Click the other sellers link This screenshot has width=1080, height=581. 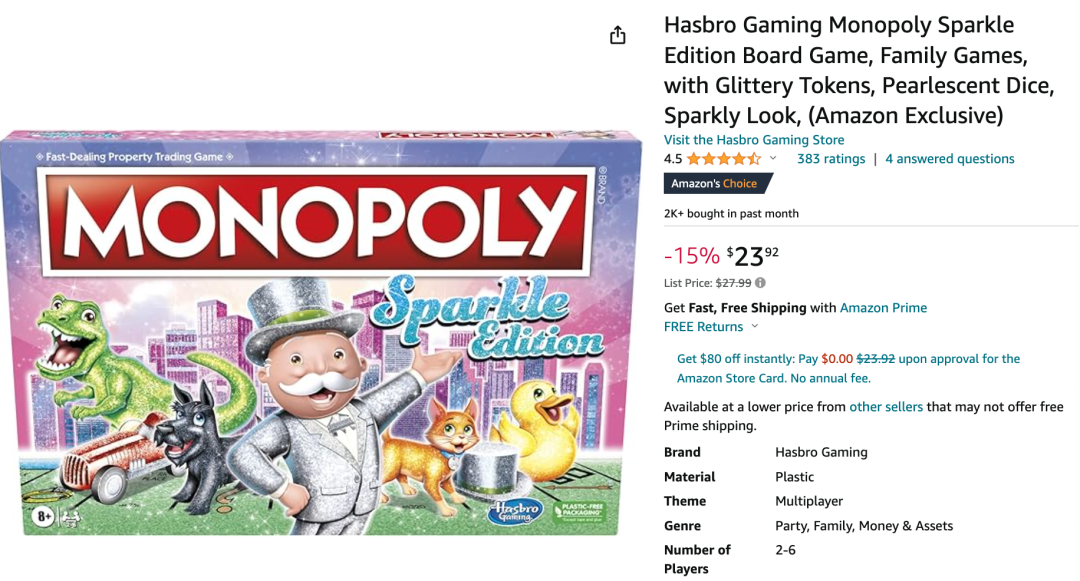pyautogui.click(x=886, y=407)
